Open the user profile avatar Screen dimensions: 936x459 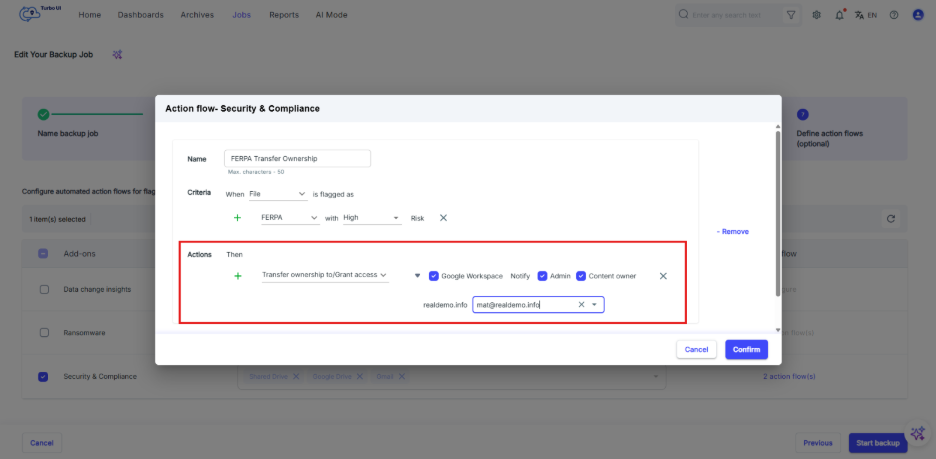pos(917,15)
